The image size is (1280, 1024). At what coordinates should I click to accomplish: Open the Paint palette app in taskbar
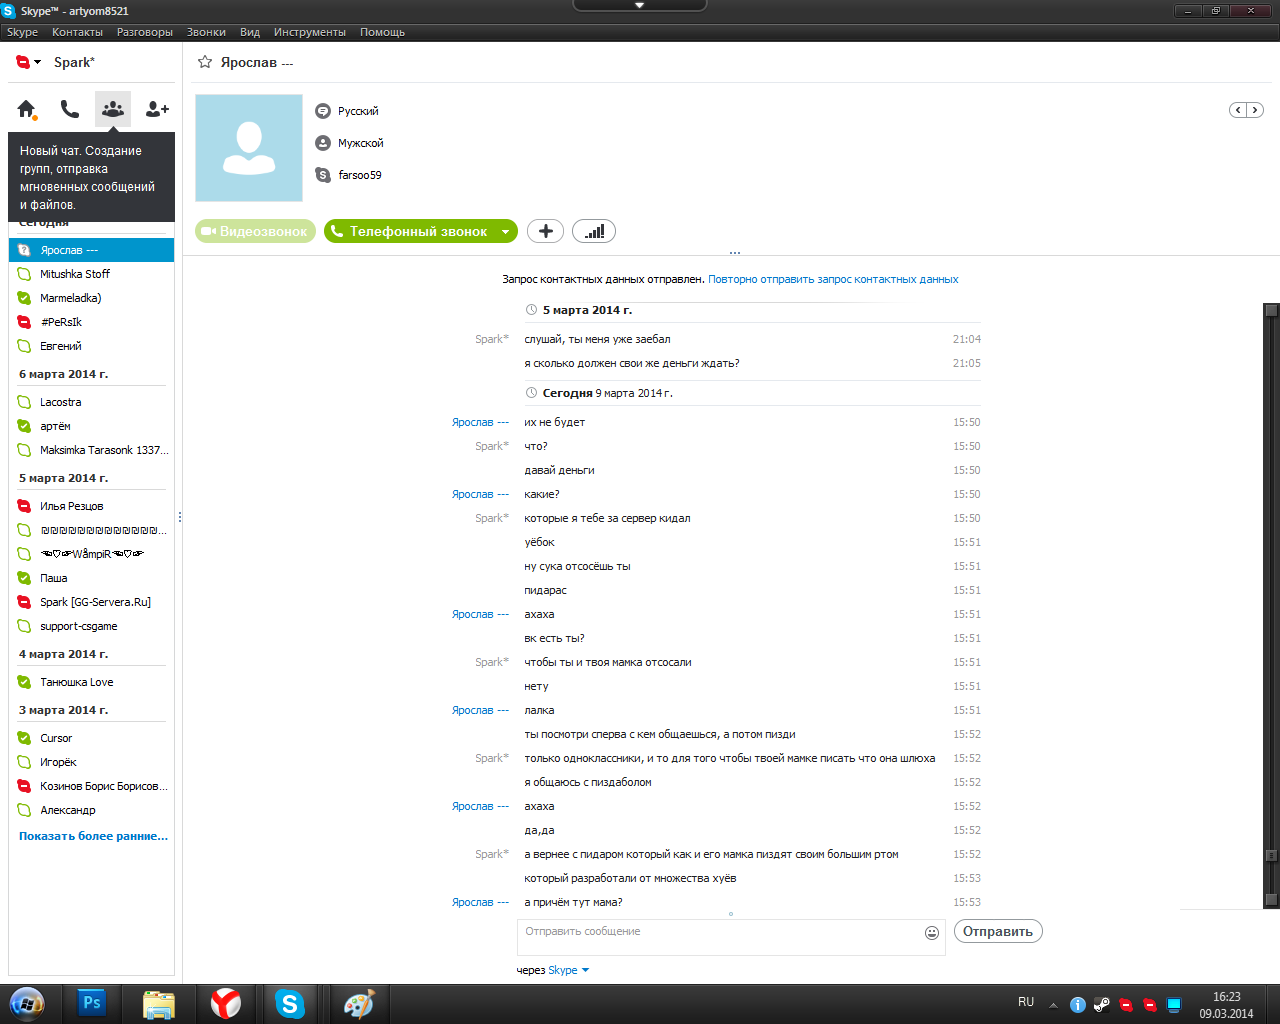coord(358,1003)
